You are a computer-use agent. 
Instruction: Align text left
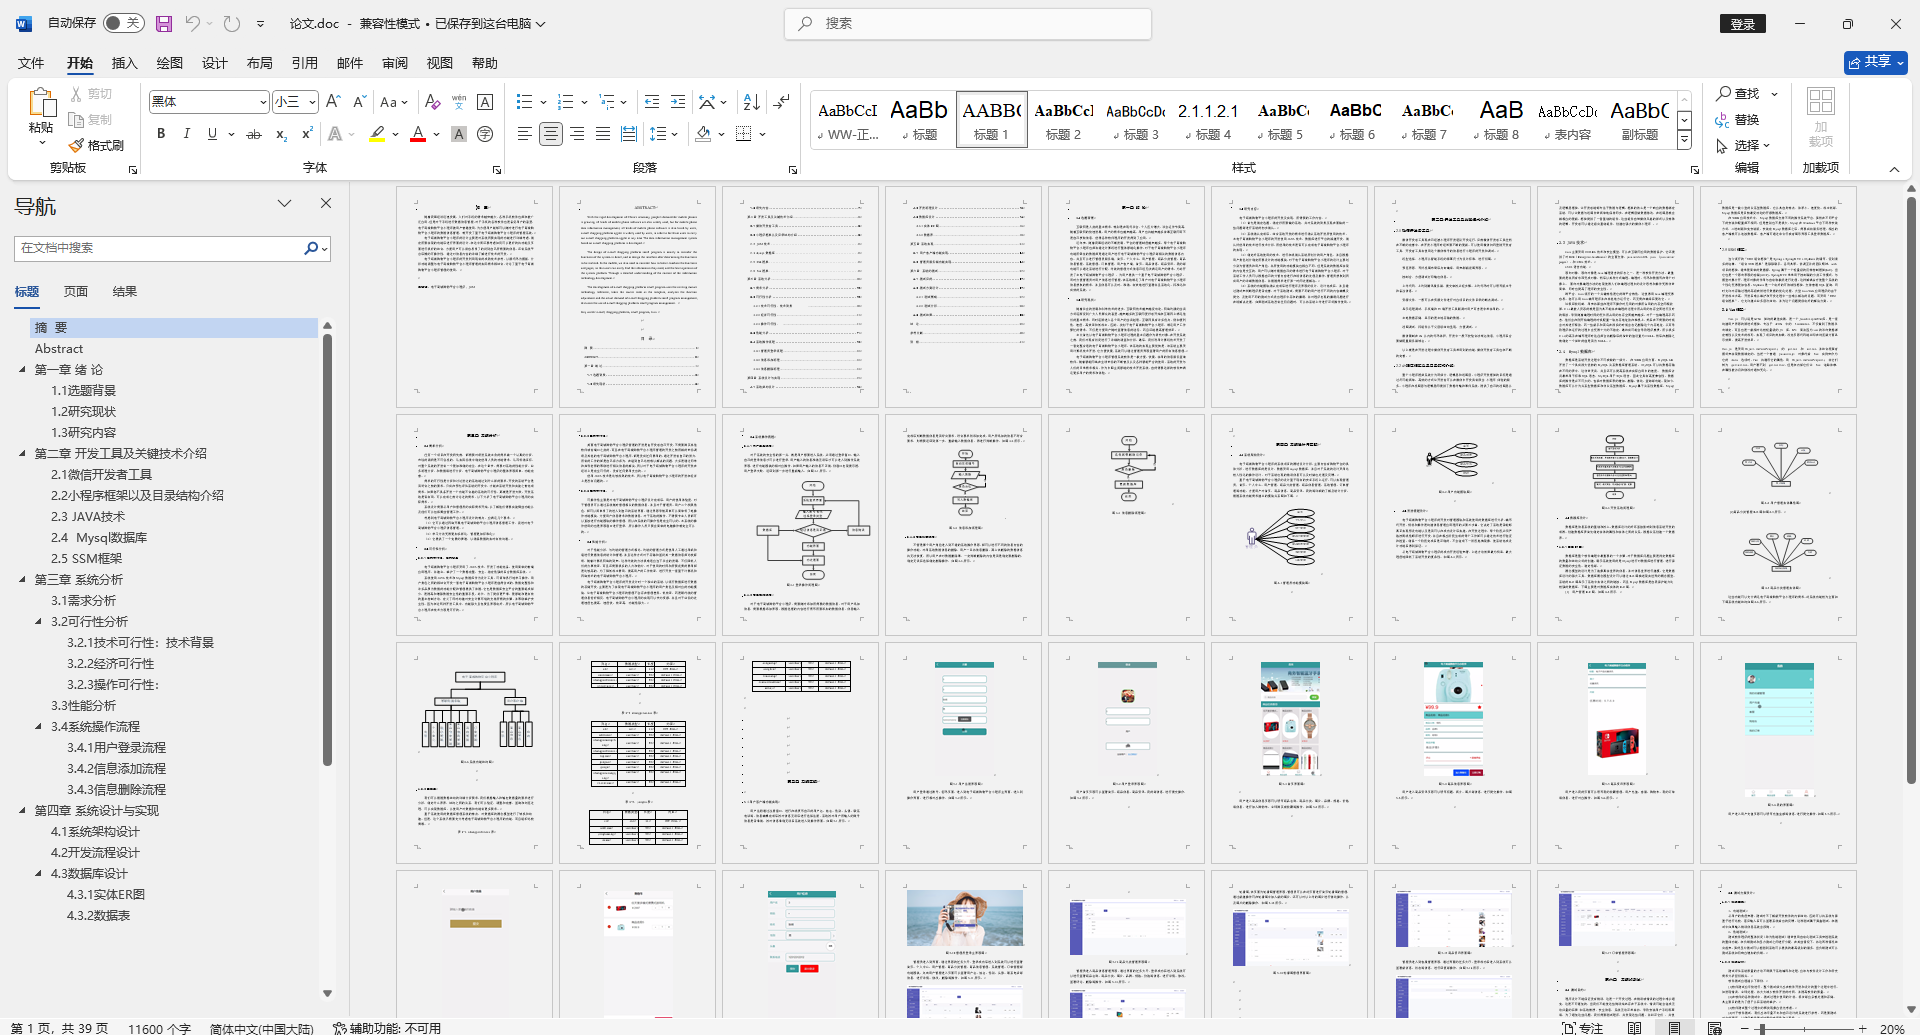[524, 134]
